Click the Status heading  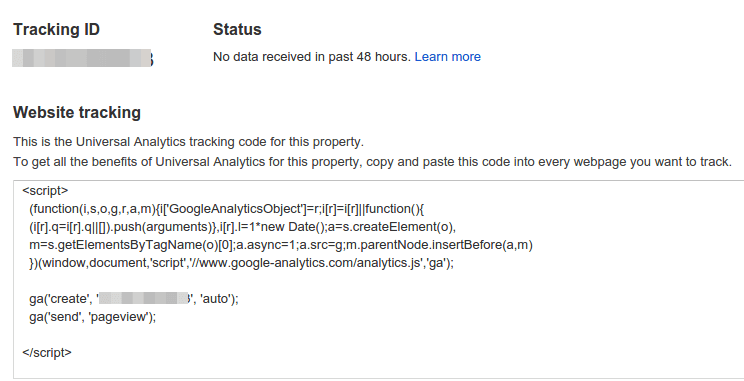(237, 29)
